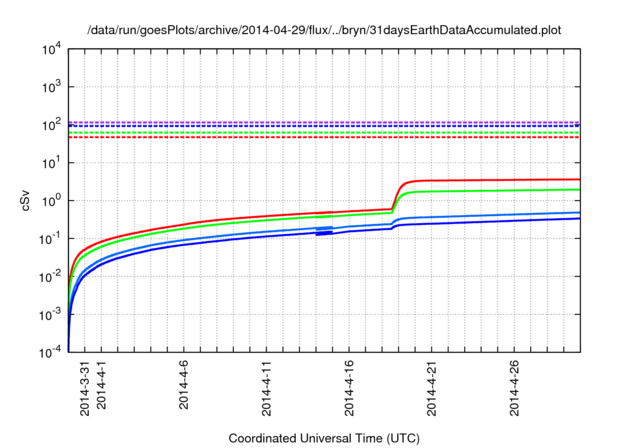Click the 2014-4-26 date label
Screen dimensions: 640x448
tap(514, 388)
